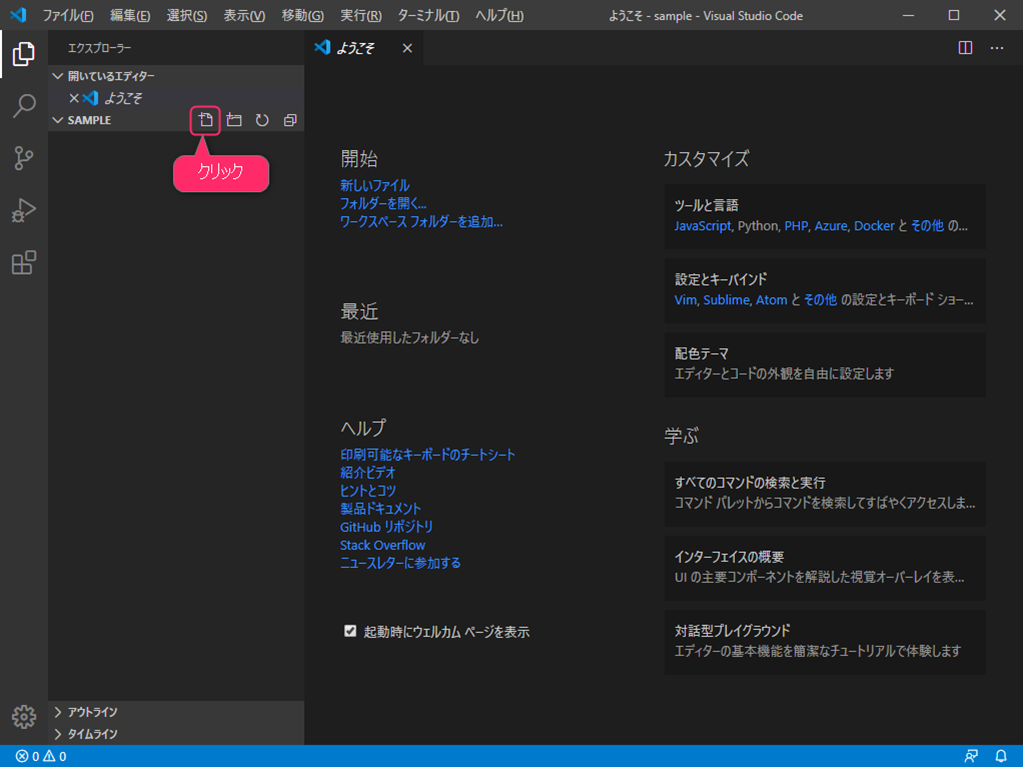Open the errors and warnings status item
1023x767 pixels.
[41, 757]
